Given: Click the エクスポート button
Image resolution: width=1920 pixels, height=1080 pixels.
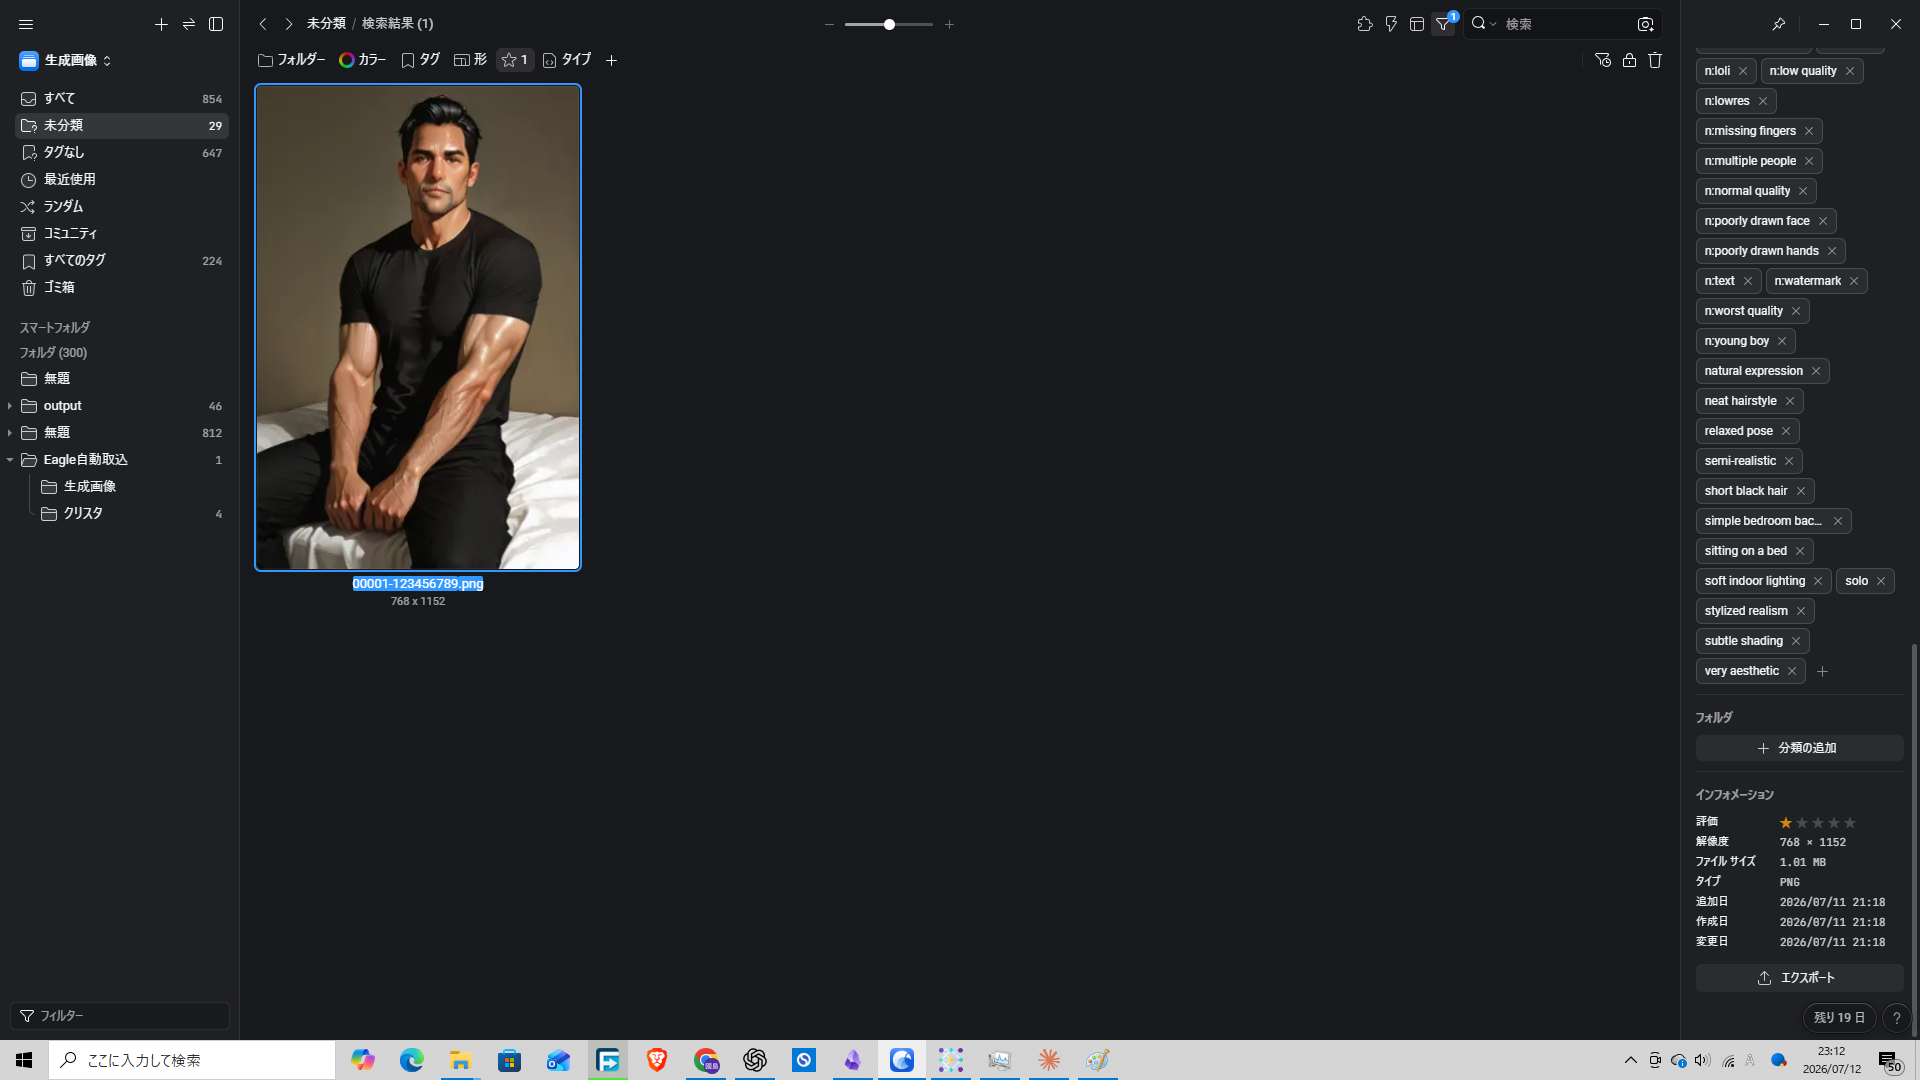Looking at the screenshot, I should click(1798, 978).
